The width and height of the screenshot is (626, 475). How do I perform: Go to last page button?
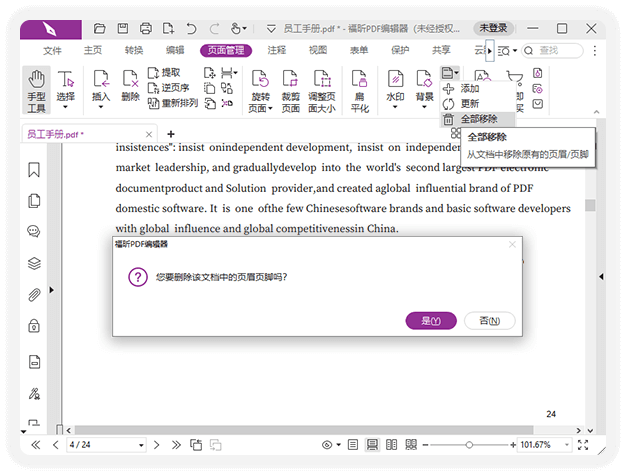(176, 445)
